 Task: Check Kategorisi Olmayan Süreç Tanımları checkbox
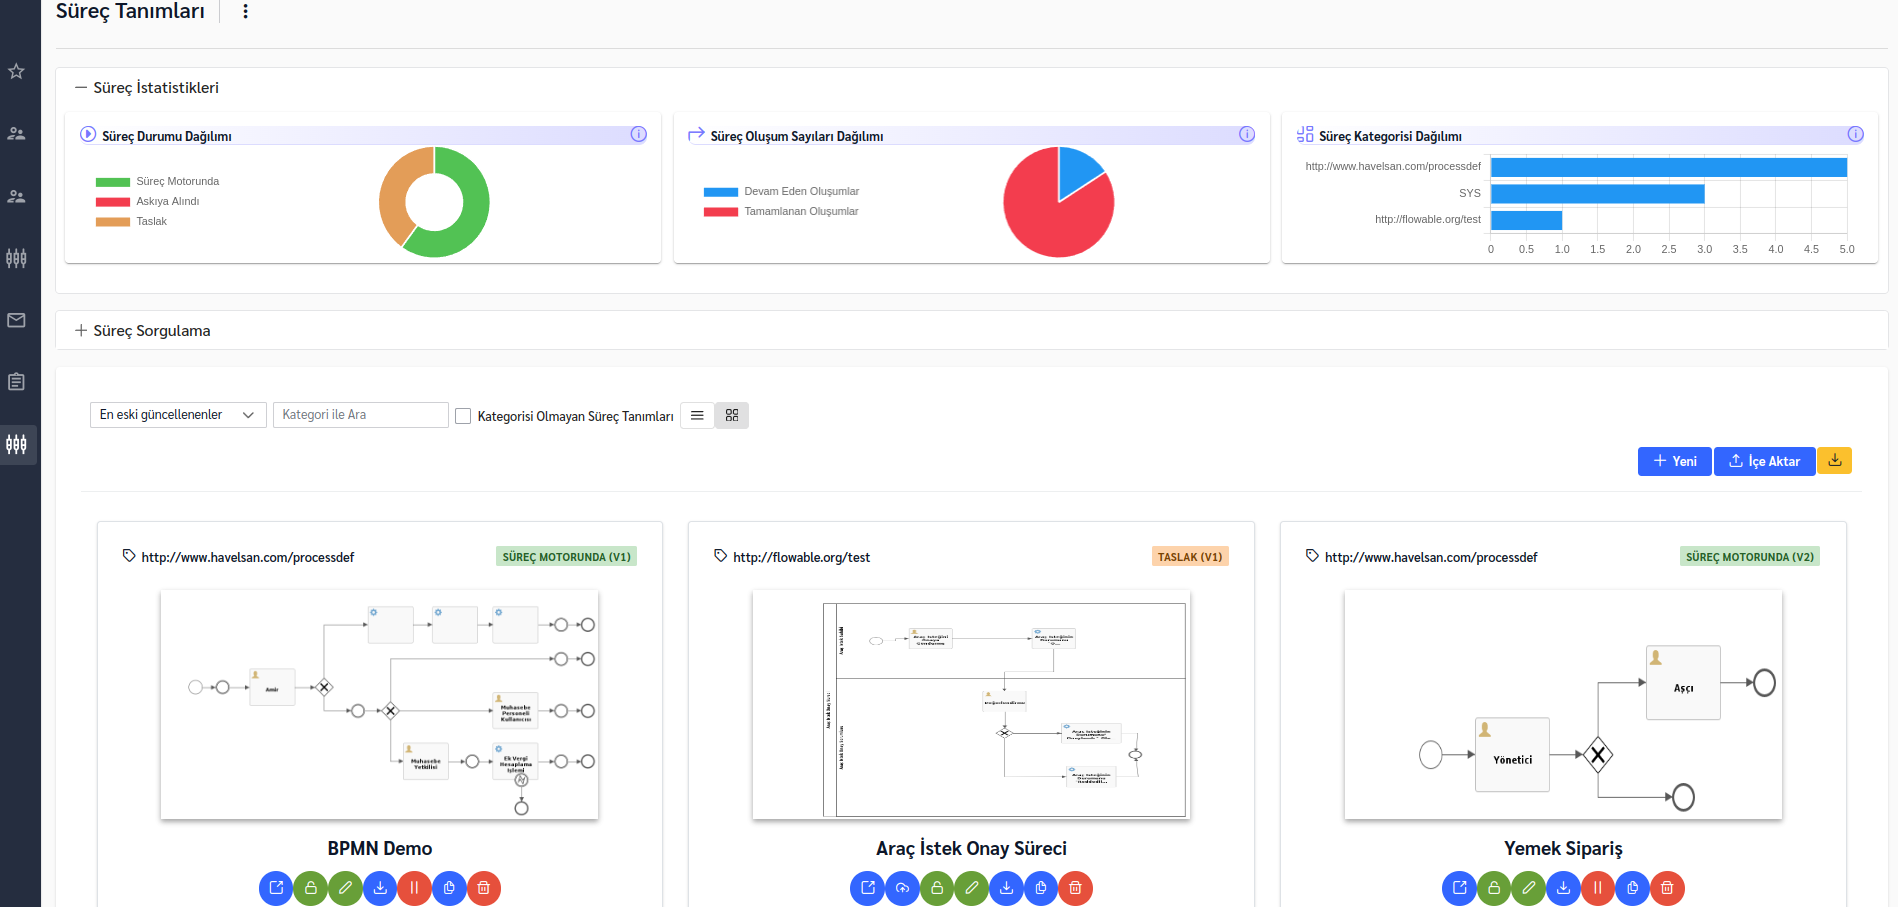coord(463,416)
